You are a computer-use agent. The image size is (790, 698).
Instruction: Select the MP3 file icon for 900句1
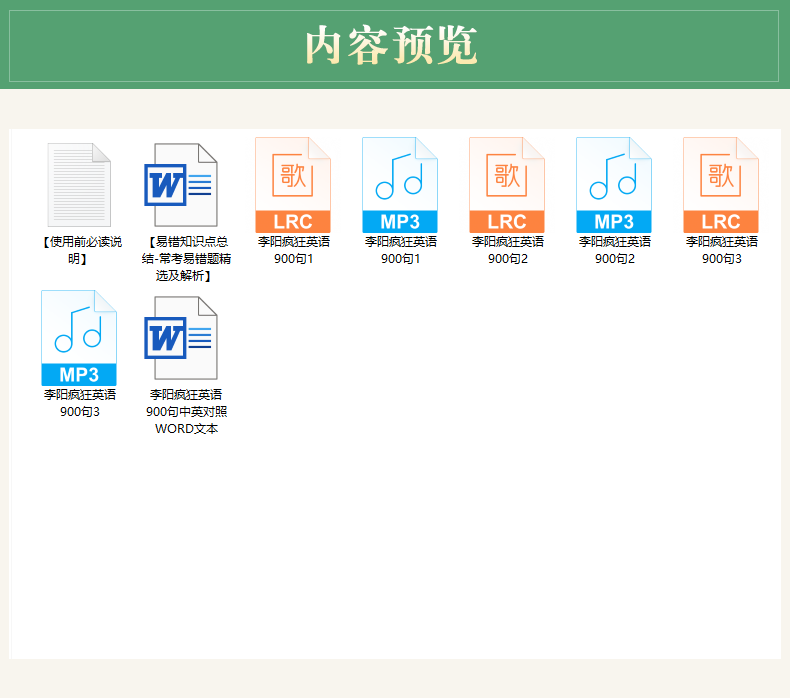400,185
